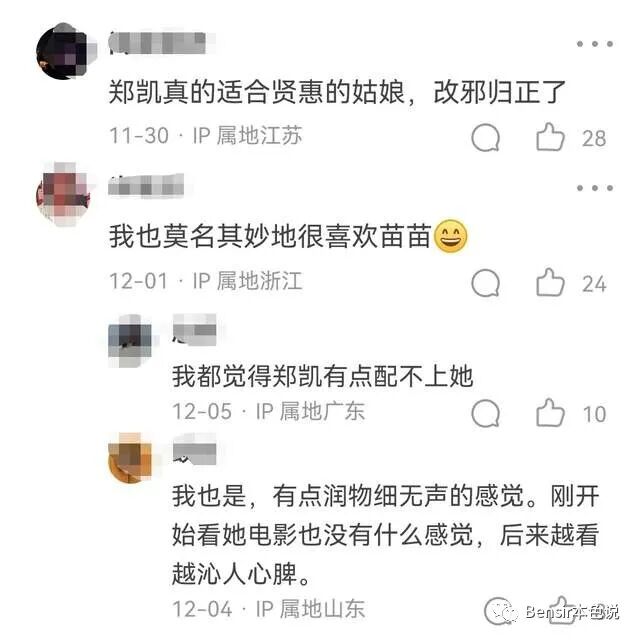Select reply text 我都觉得郑凯有点配不上她
Image resolution: width=640 pixels, height=640 pixels.
[x=322, y=376]
